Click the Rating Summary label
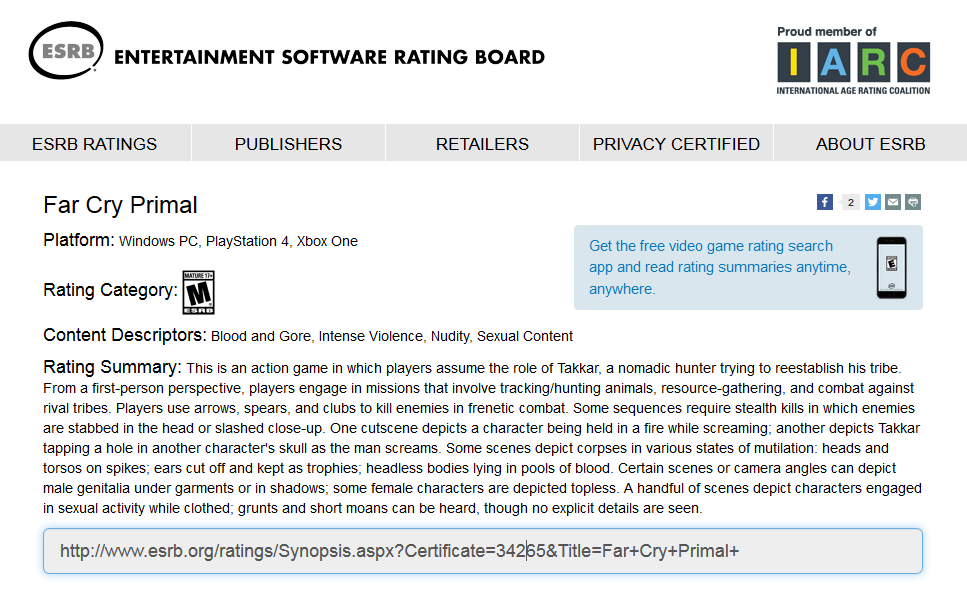The image size is (967, 613). [x=112, y=366]
